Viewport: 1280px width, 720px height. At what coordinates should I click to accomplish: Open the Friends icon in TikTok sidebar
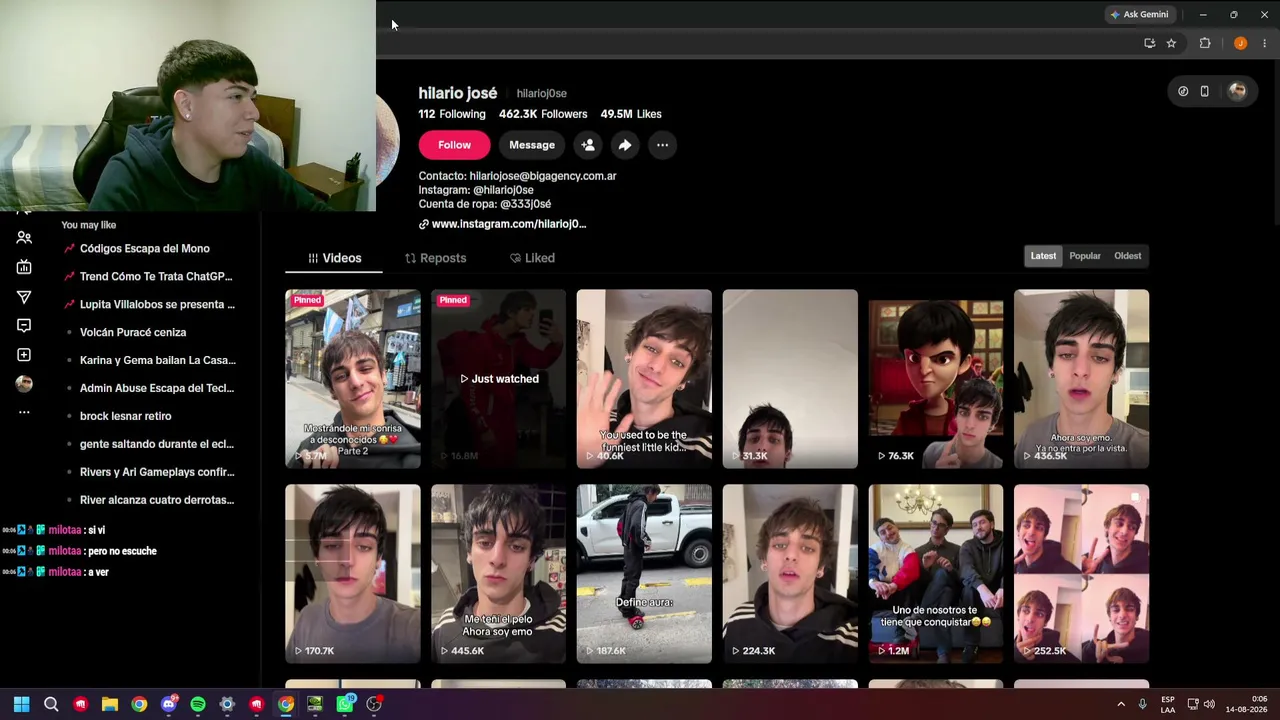[24, 238]
